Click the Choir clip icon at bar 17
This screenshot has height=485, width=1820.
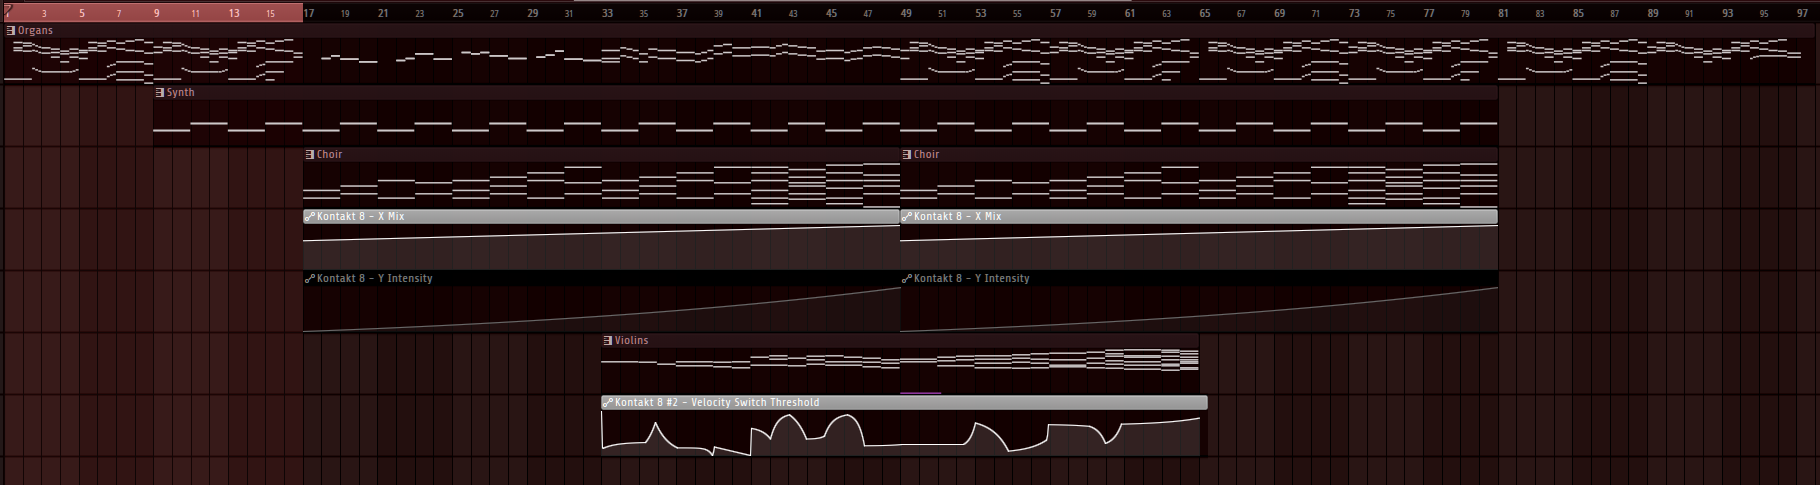click(310, 155)
